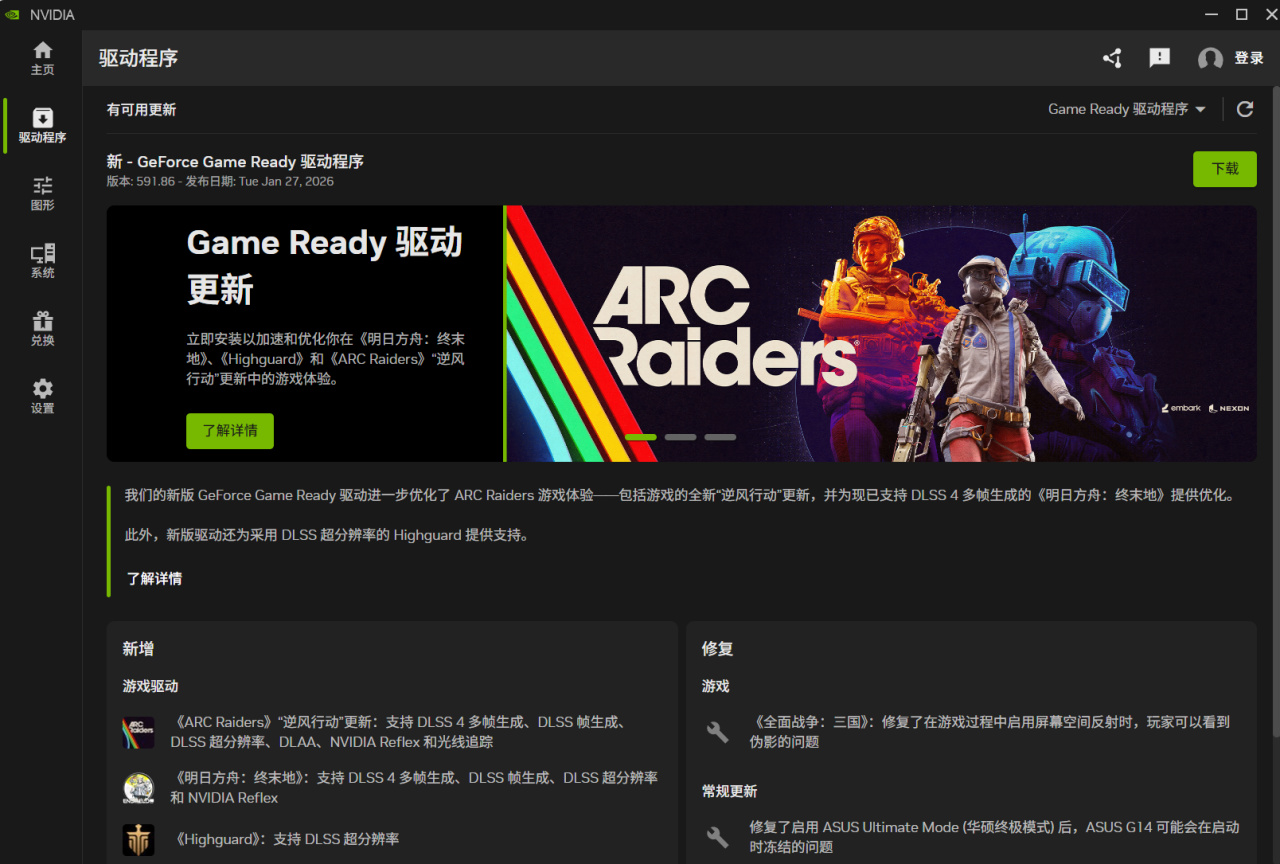1280x864 pixels.
Task: Click the ARC Raiders game icon
Action: 139,733
